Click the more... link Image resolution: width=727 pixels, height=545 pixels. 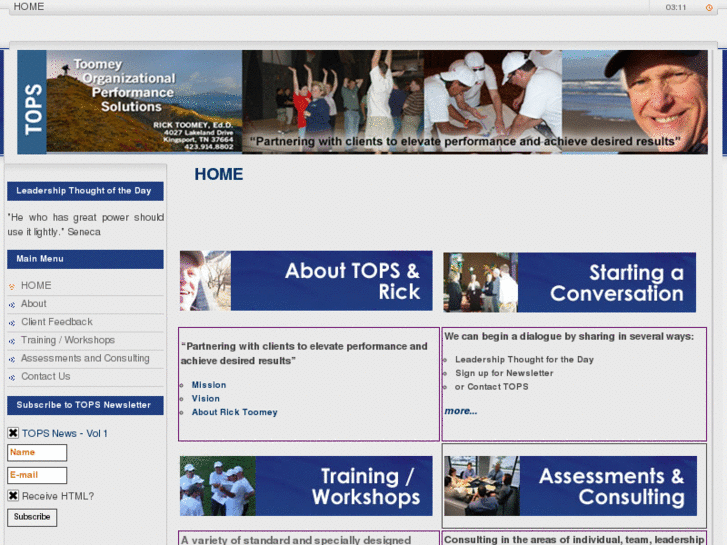pos(460,411)
